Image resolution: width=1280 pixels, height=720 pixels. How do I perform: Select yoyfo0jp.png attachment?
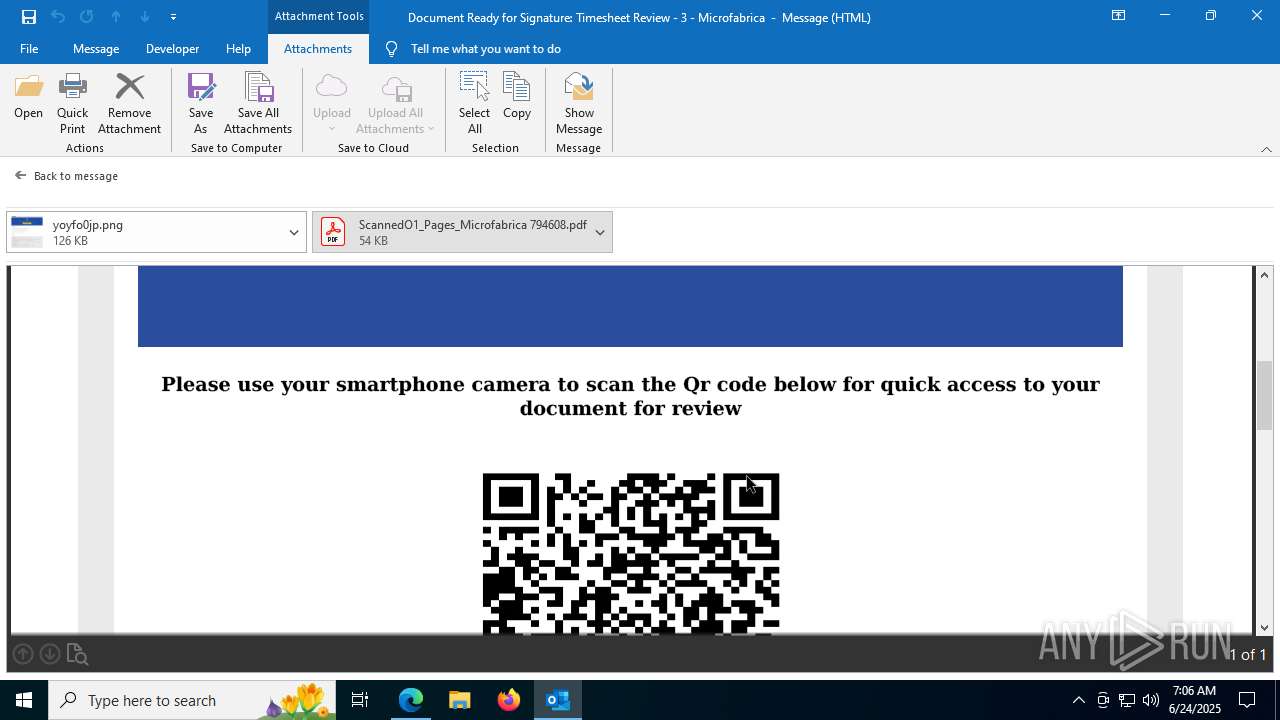(145, 232)
